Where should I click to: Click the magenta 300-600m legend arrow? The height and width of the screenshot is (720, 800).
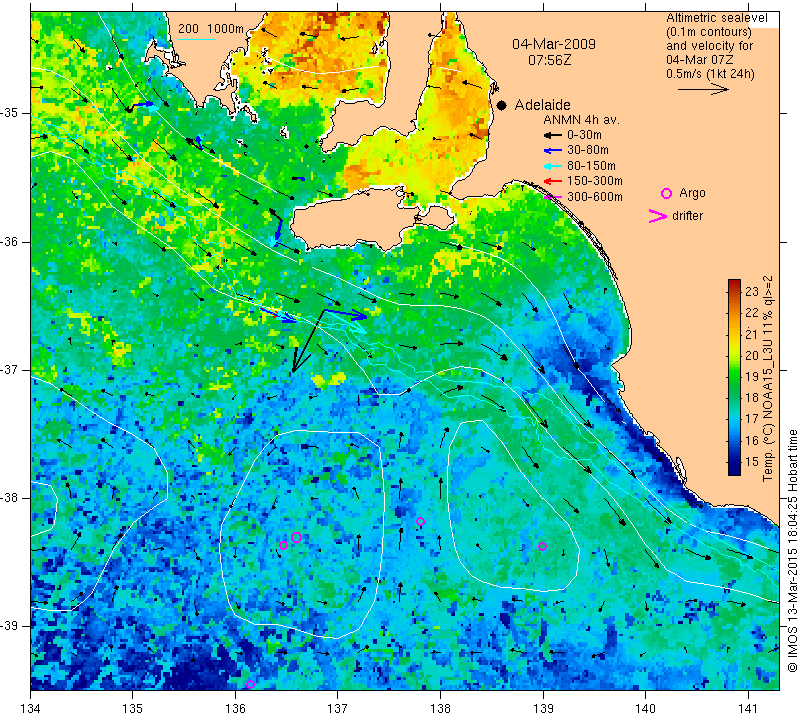[552, 196]
